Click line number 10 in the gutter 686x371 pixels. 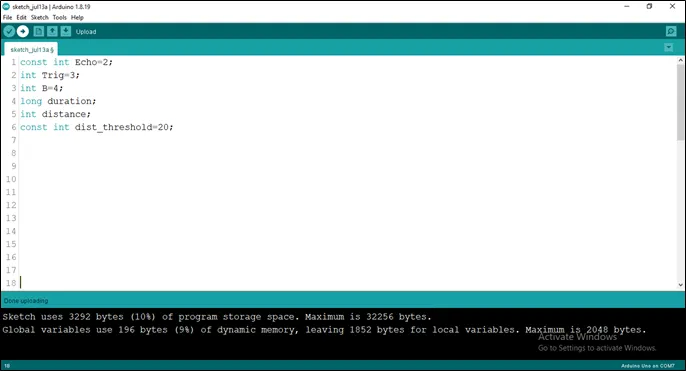[11, 179]
